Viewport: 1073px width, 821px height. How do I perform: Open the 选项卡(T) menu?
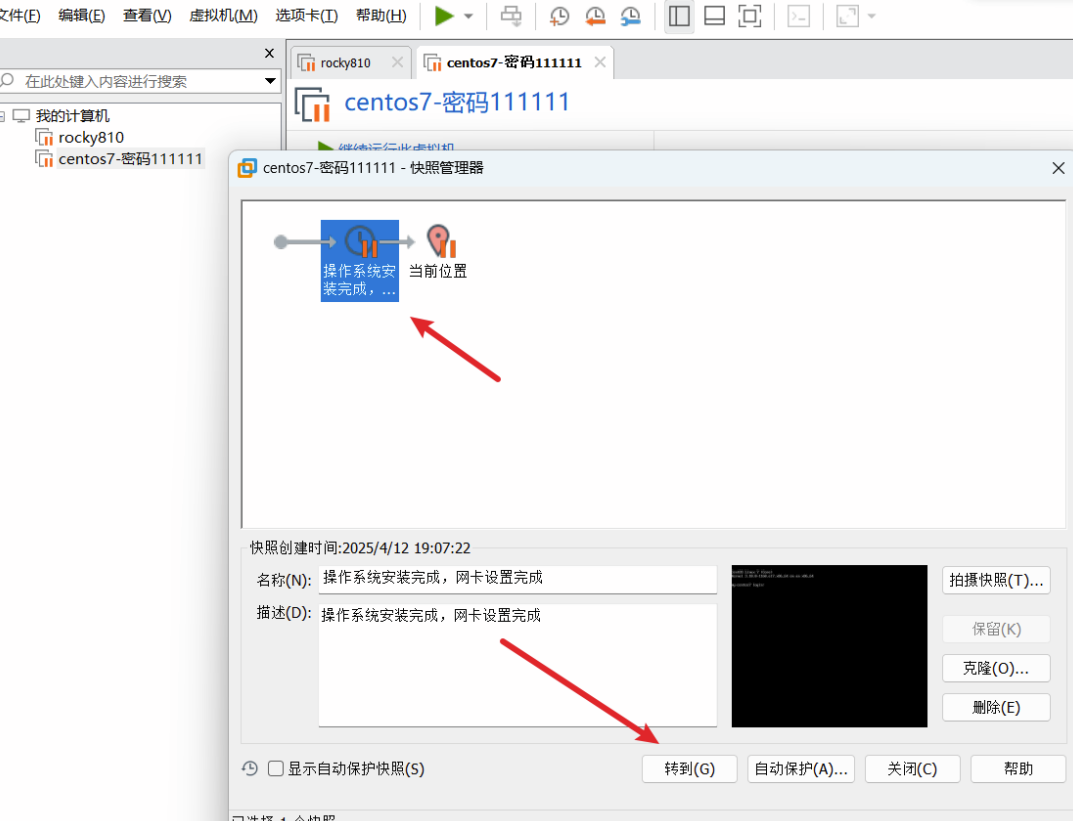307,15
